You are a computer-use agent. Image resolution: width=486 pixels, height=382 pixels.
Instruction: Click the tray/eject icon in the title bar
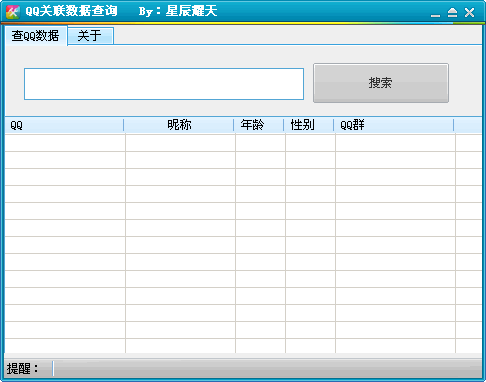click(x=452, y=13)
